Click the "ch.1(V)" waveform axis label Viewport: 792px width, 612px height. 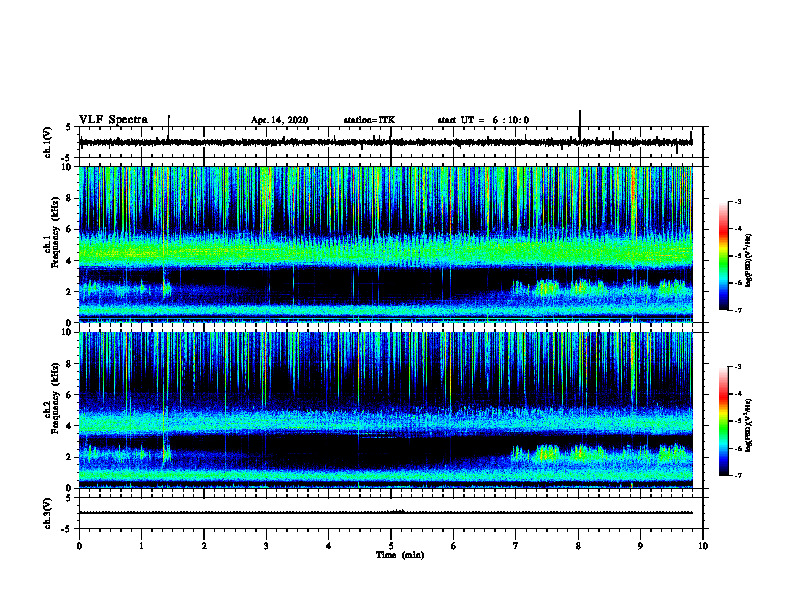(x=47, y=142)
